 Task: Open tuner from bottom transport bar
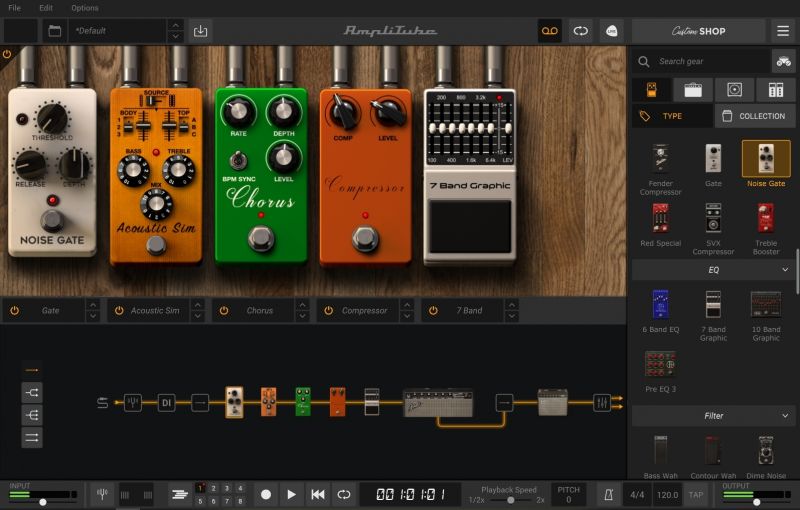click(102, 494)
